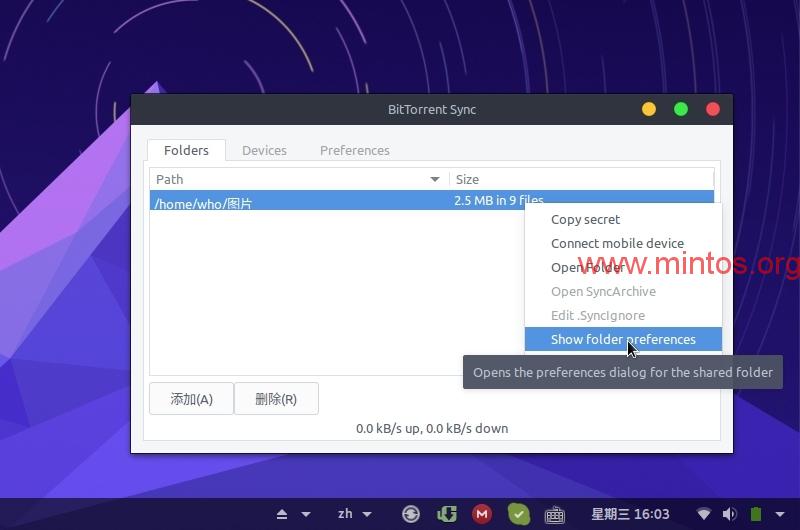Click the transfer speed status text

[x=432, y=428]
